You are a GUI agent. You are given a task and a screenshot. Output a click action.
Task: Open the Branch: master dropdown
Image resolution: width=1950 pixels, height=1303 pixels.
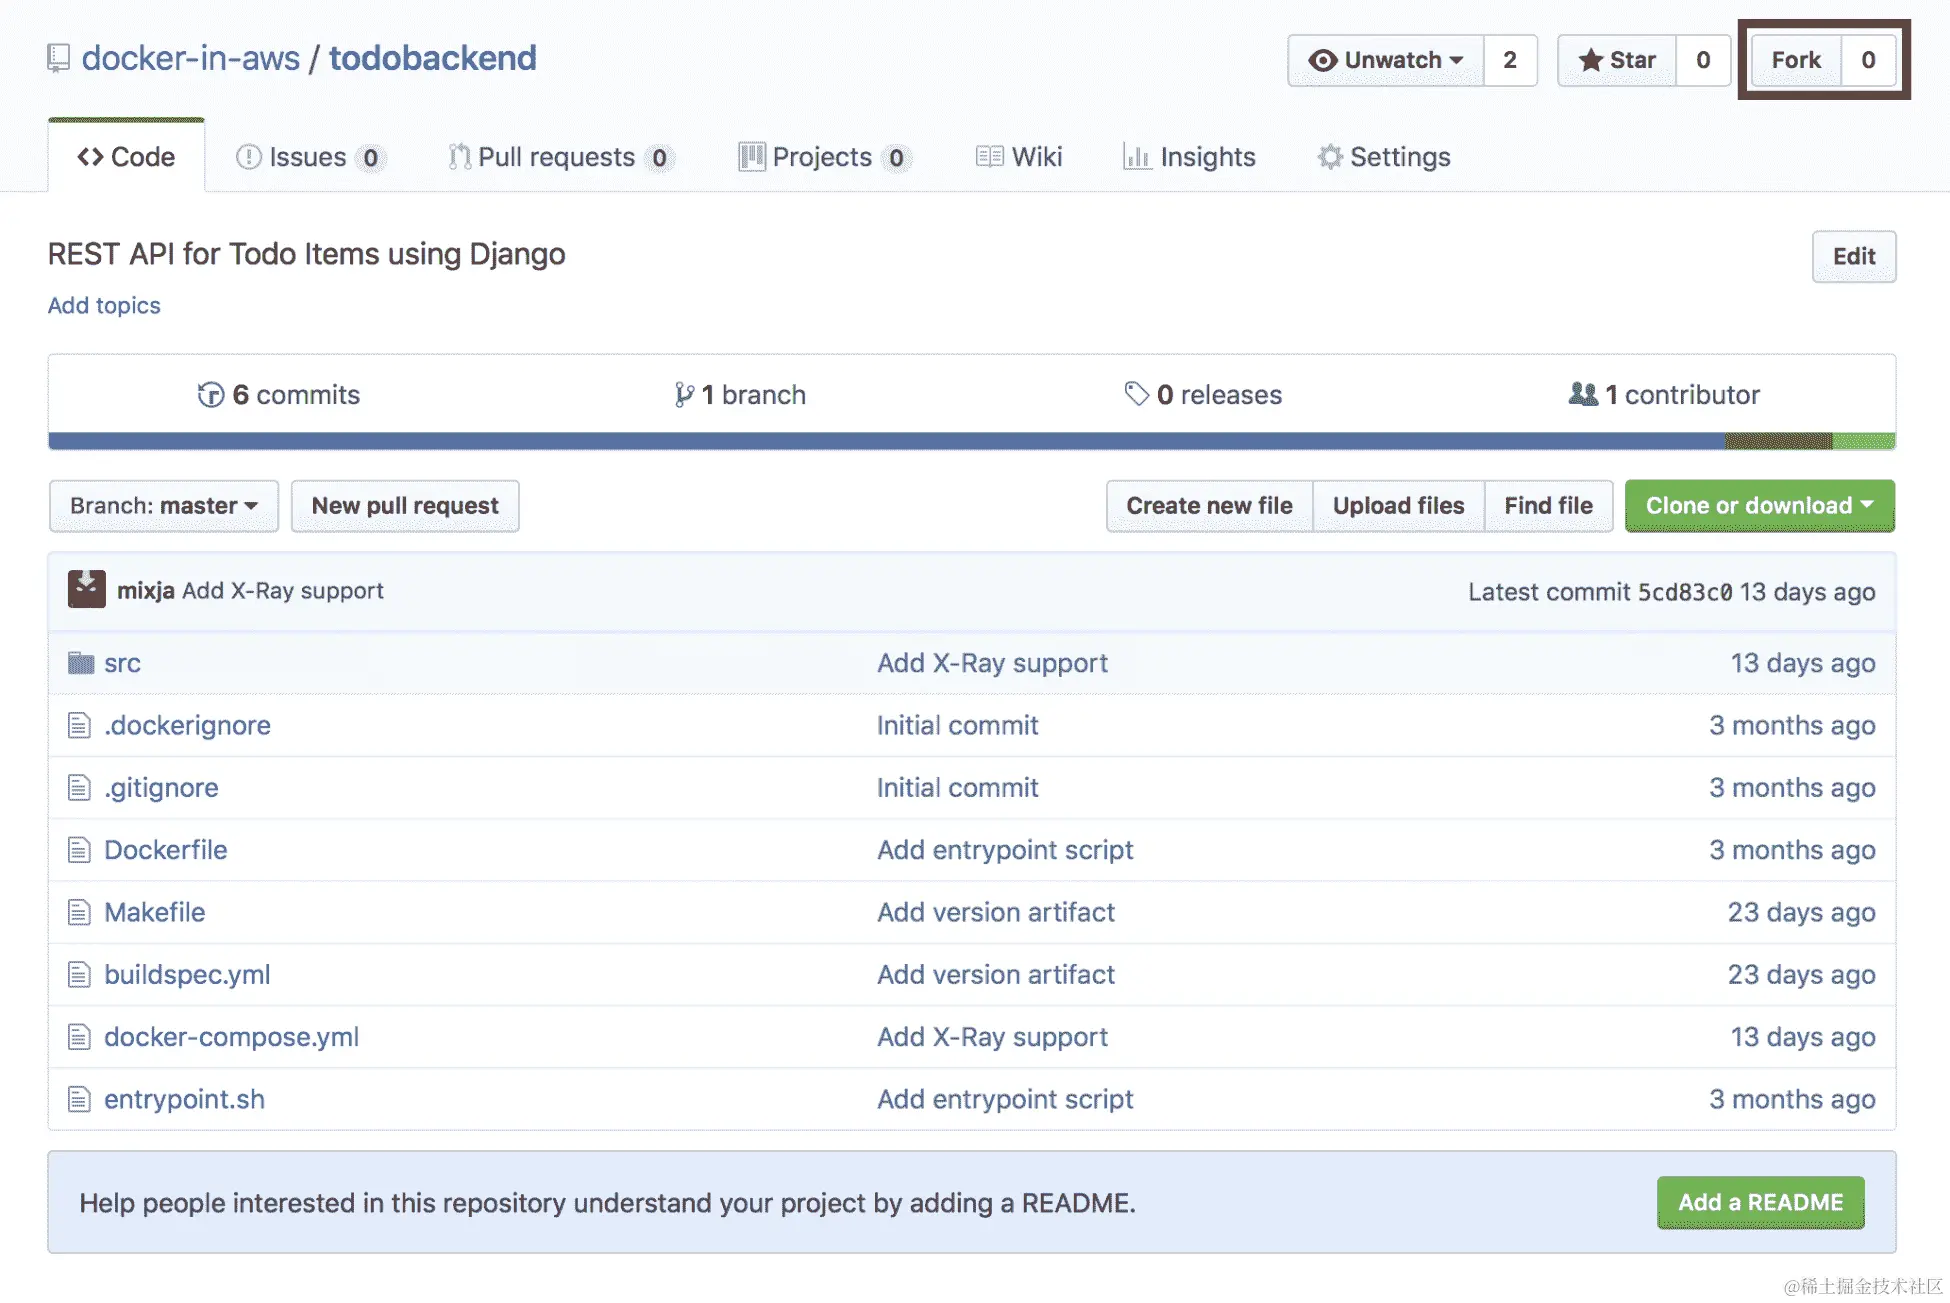pos(164,506)
